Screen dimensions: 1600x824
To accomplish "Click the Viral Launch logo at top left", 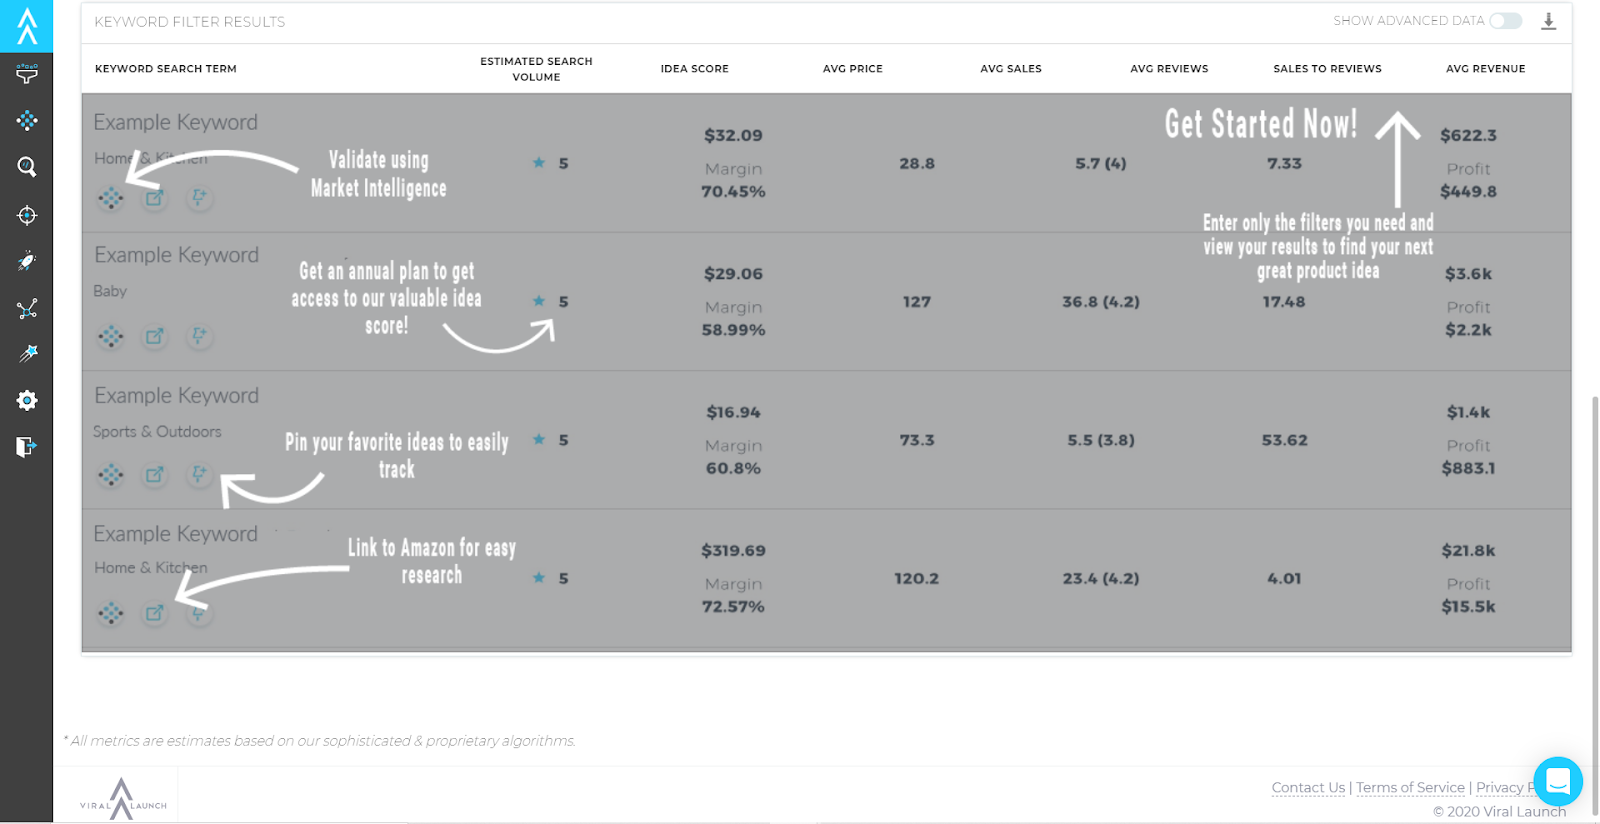I will 26,26.
